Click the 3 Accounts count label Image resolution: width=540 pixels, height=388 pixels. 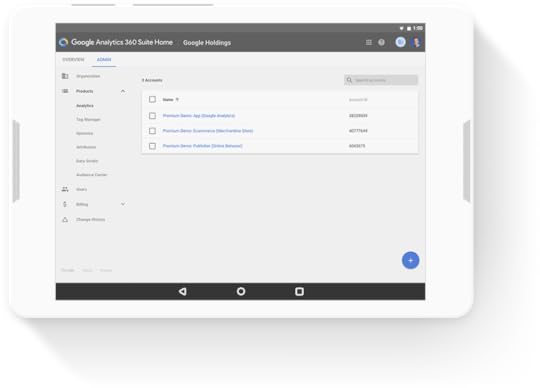(152, 80)
